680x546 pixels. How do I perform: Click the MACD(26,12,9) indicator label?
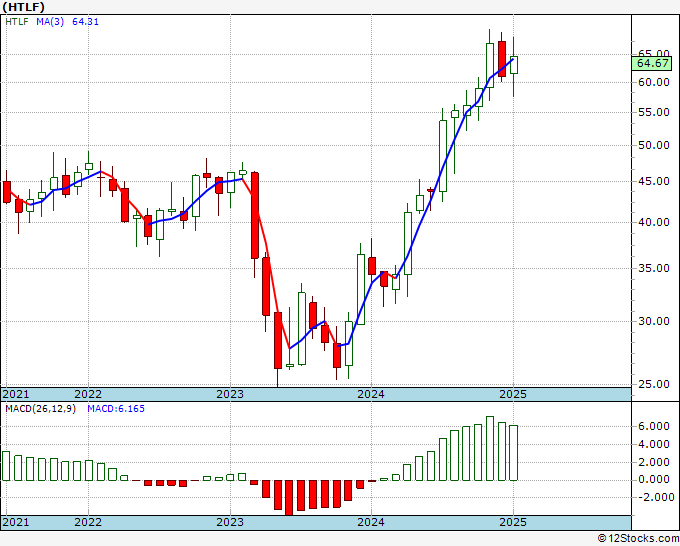[x=40, y=409]
